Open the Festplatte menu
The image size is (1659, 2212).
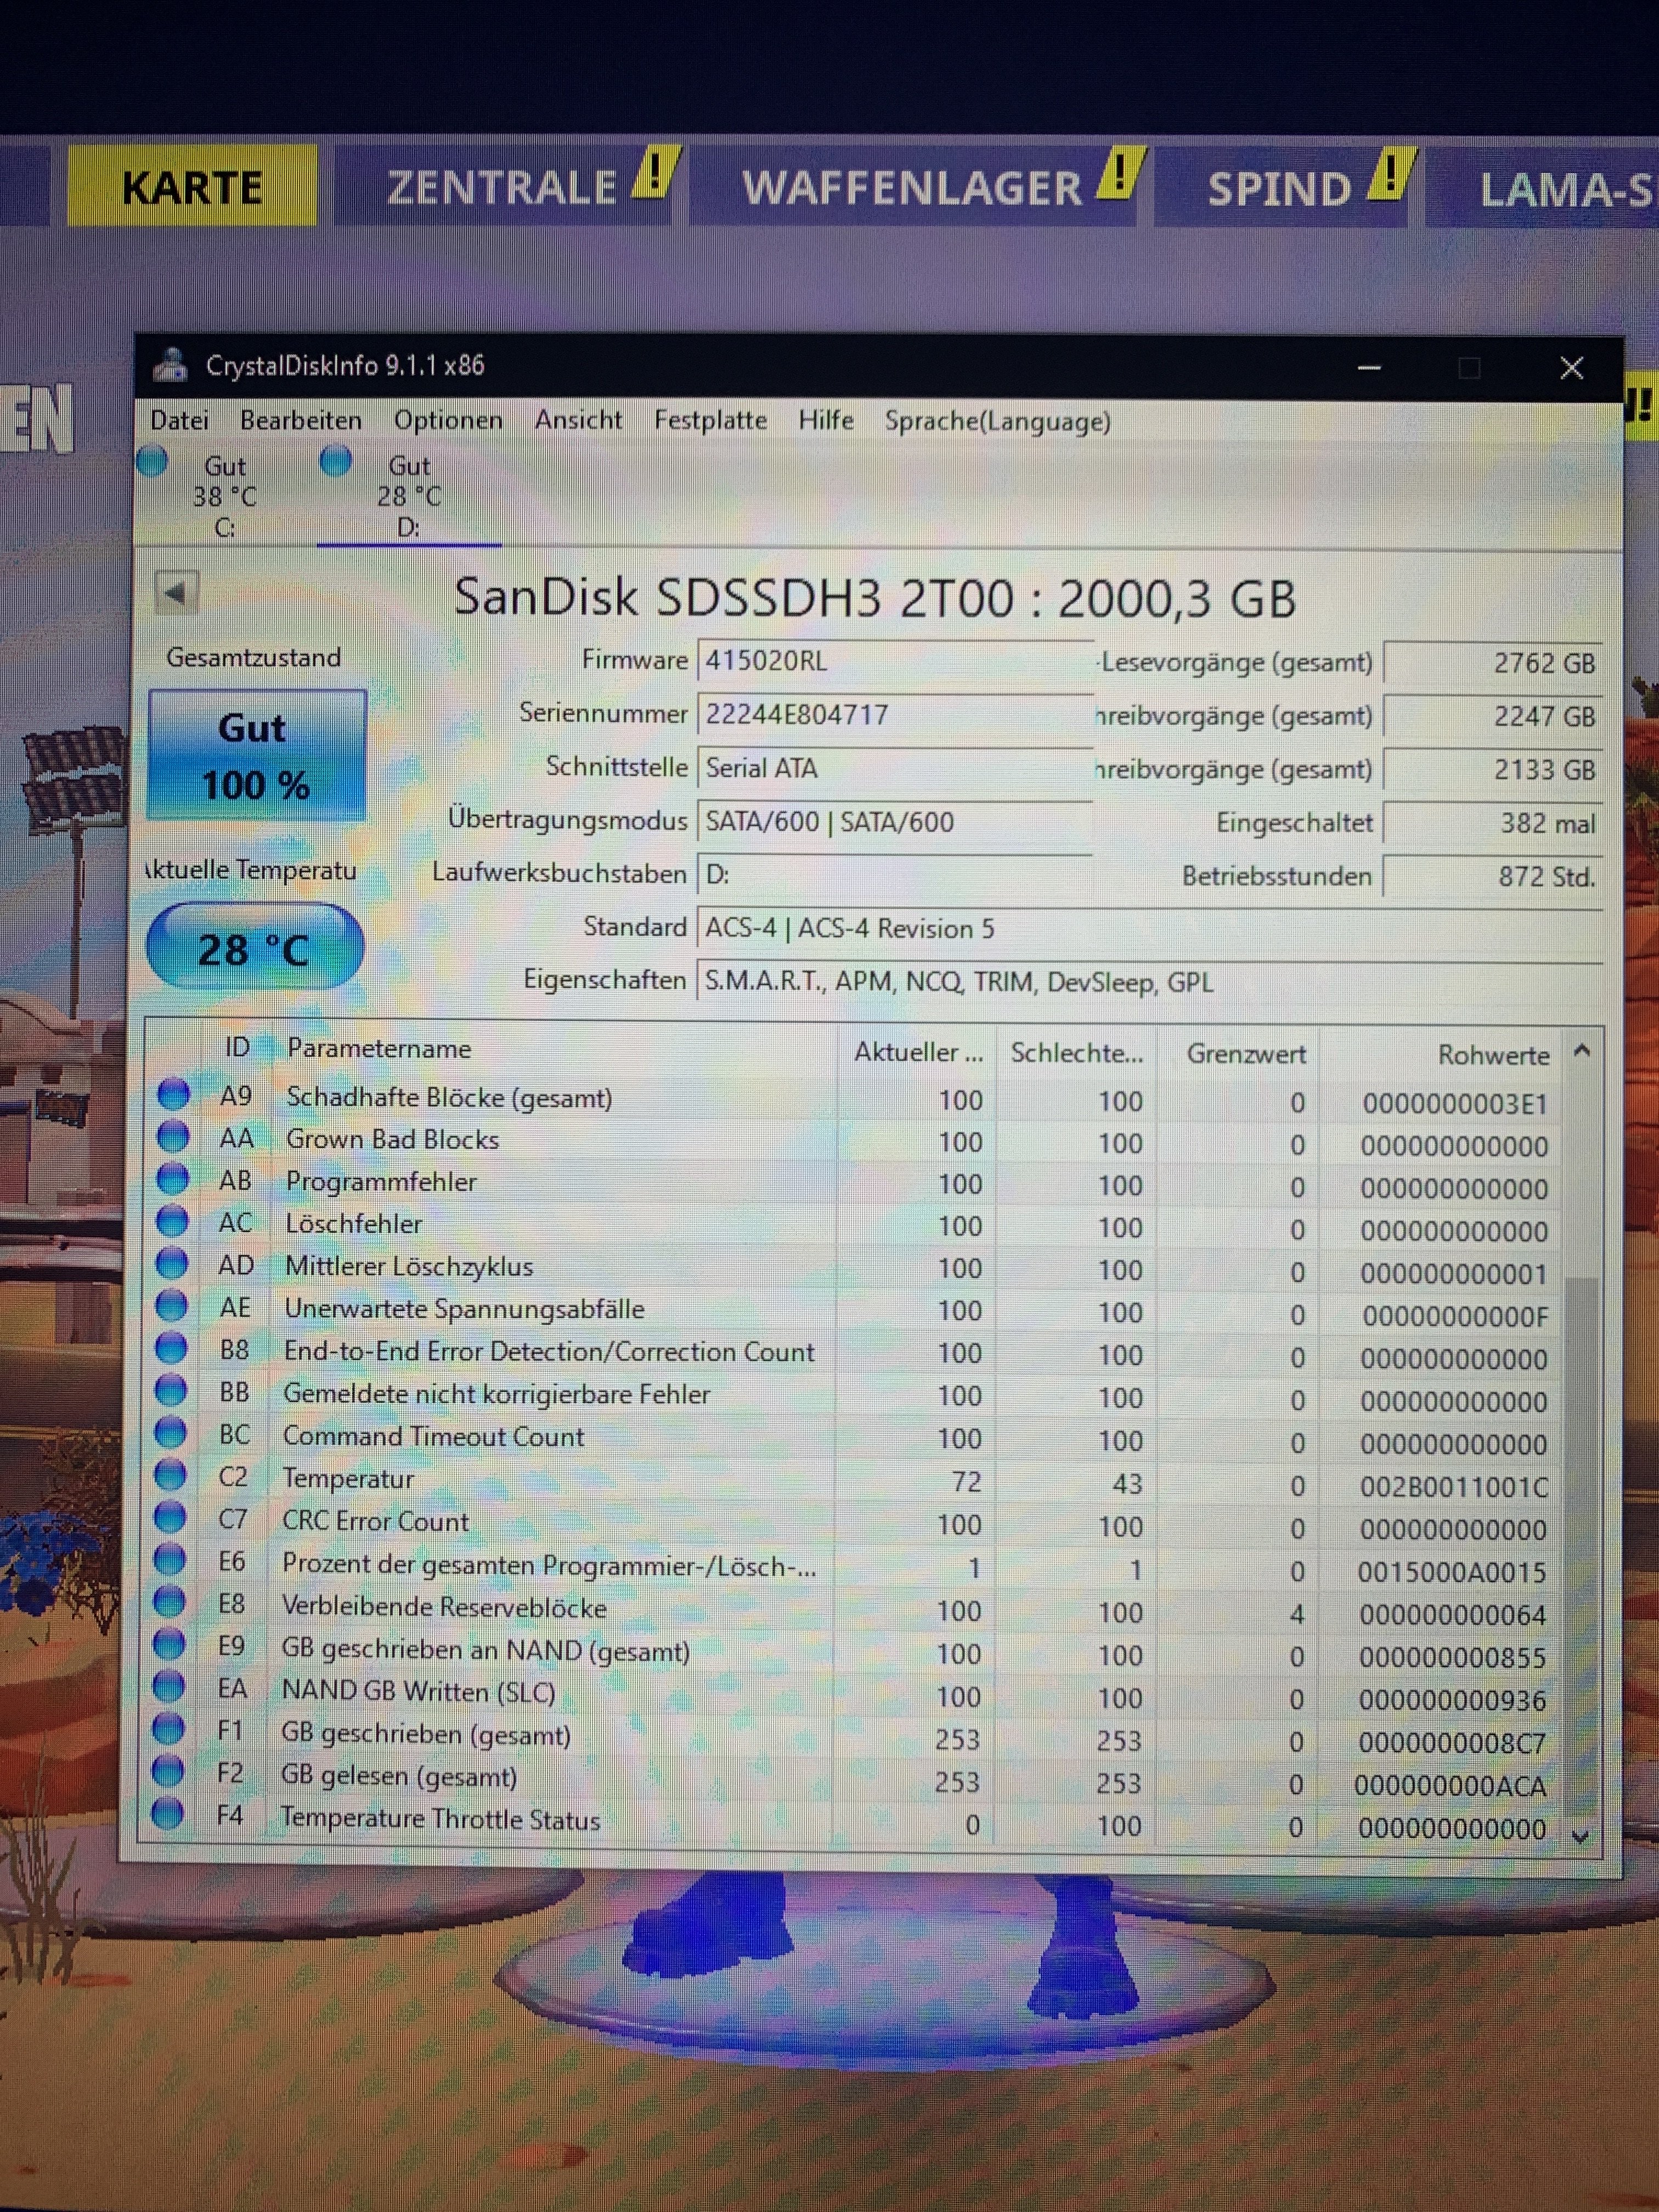coord(710,420)
